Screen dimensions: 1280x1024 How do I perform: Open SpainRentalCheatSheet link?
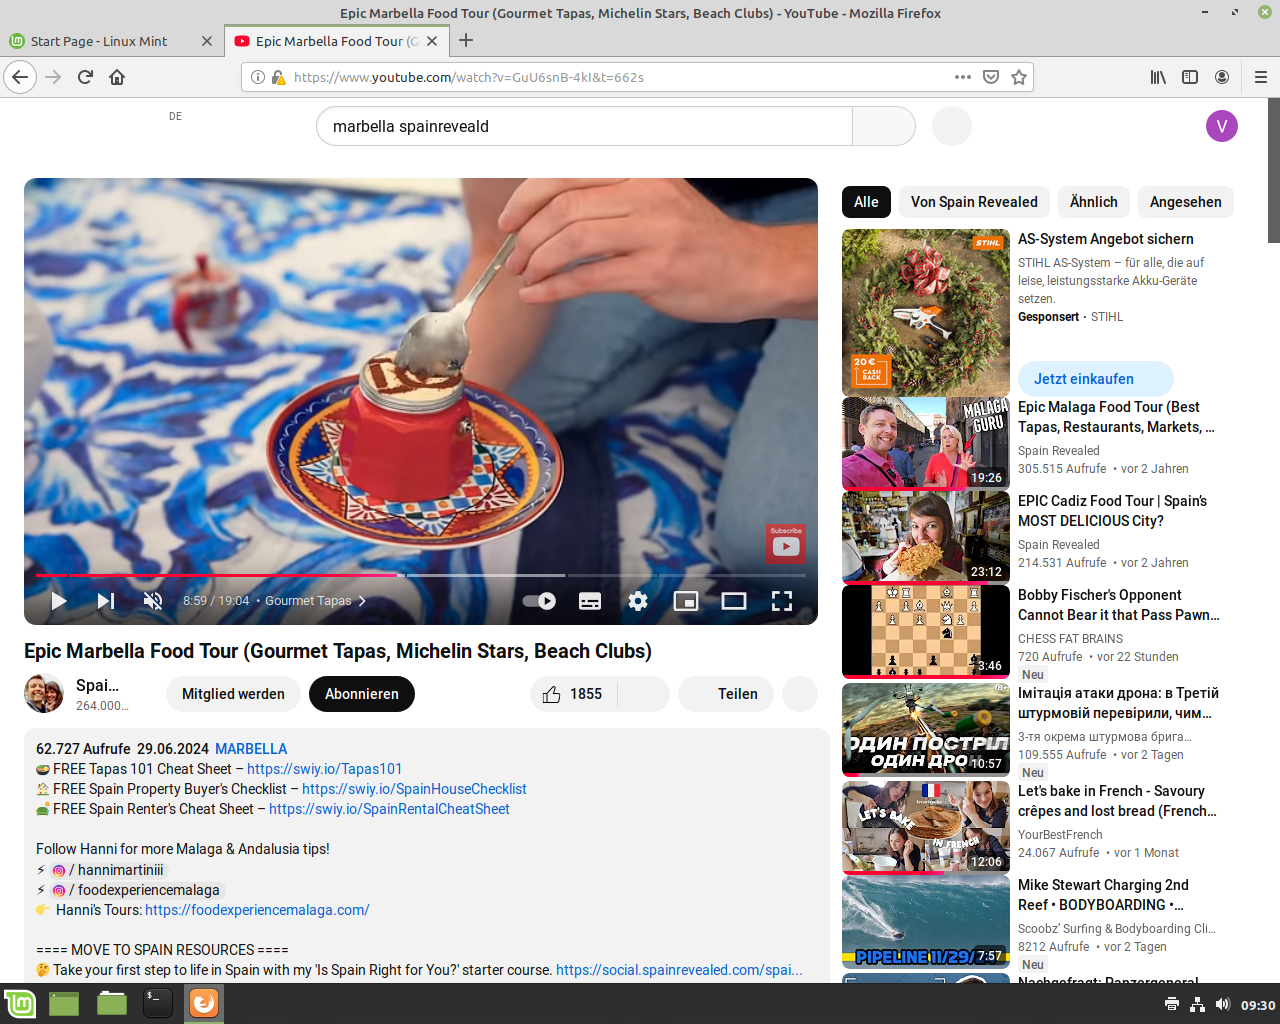tap(389, 809)
